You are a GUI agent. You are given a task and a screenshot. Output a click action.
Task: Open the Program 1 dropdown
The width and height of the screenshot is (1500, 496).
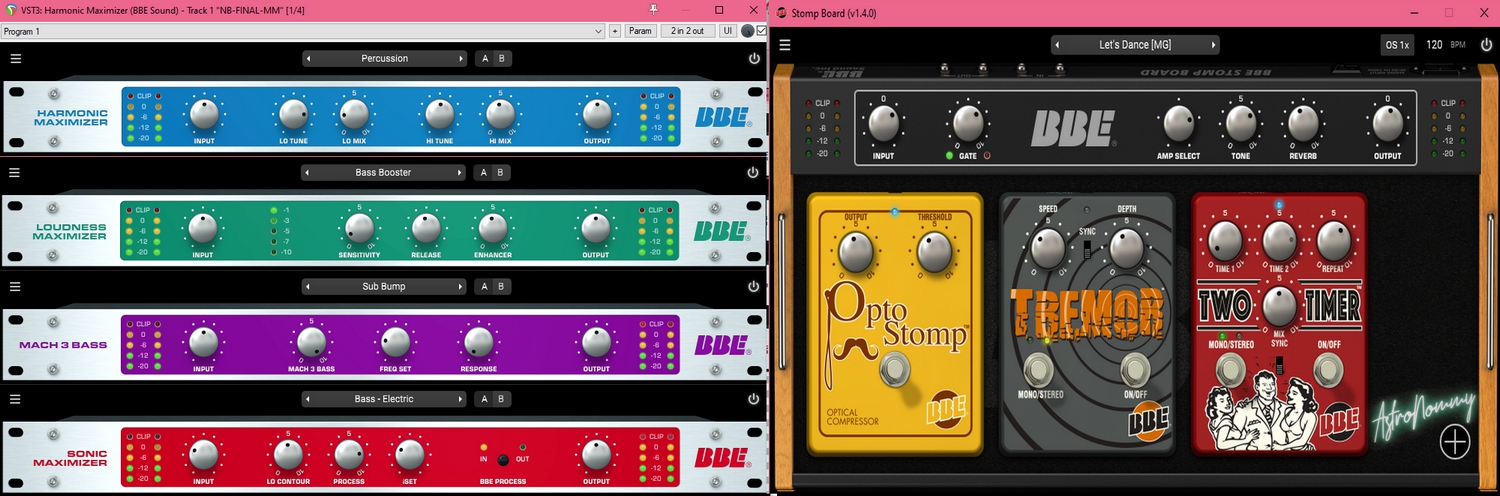300,31
